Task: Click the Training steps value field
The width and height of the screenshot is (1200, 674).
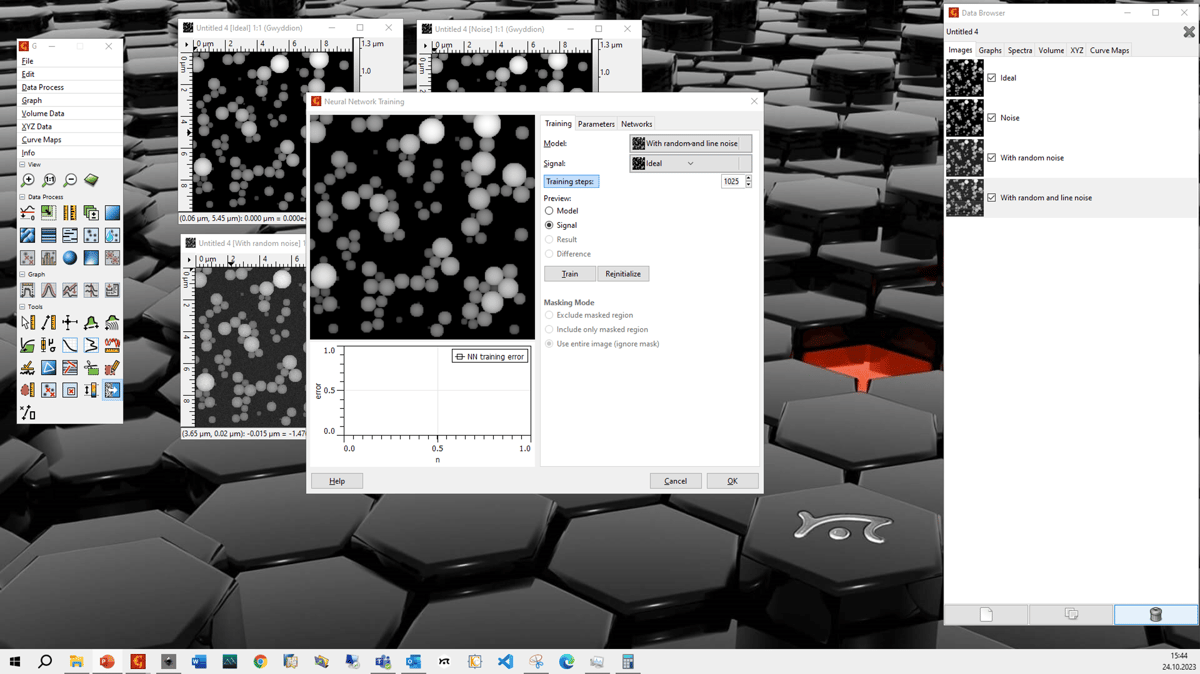Action: 731,182
